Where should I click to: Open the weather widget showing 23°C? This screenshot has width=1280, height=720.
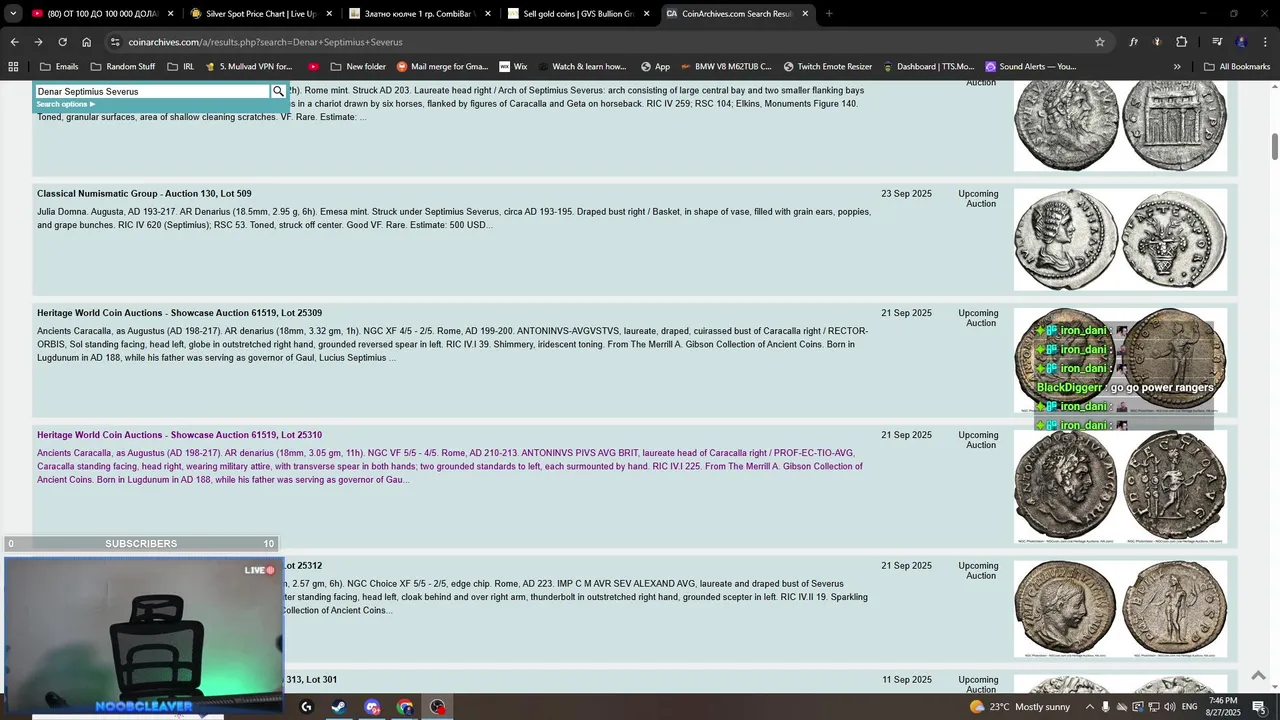1020,707
